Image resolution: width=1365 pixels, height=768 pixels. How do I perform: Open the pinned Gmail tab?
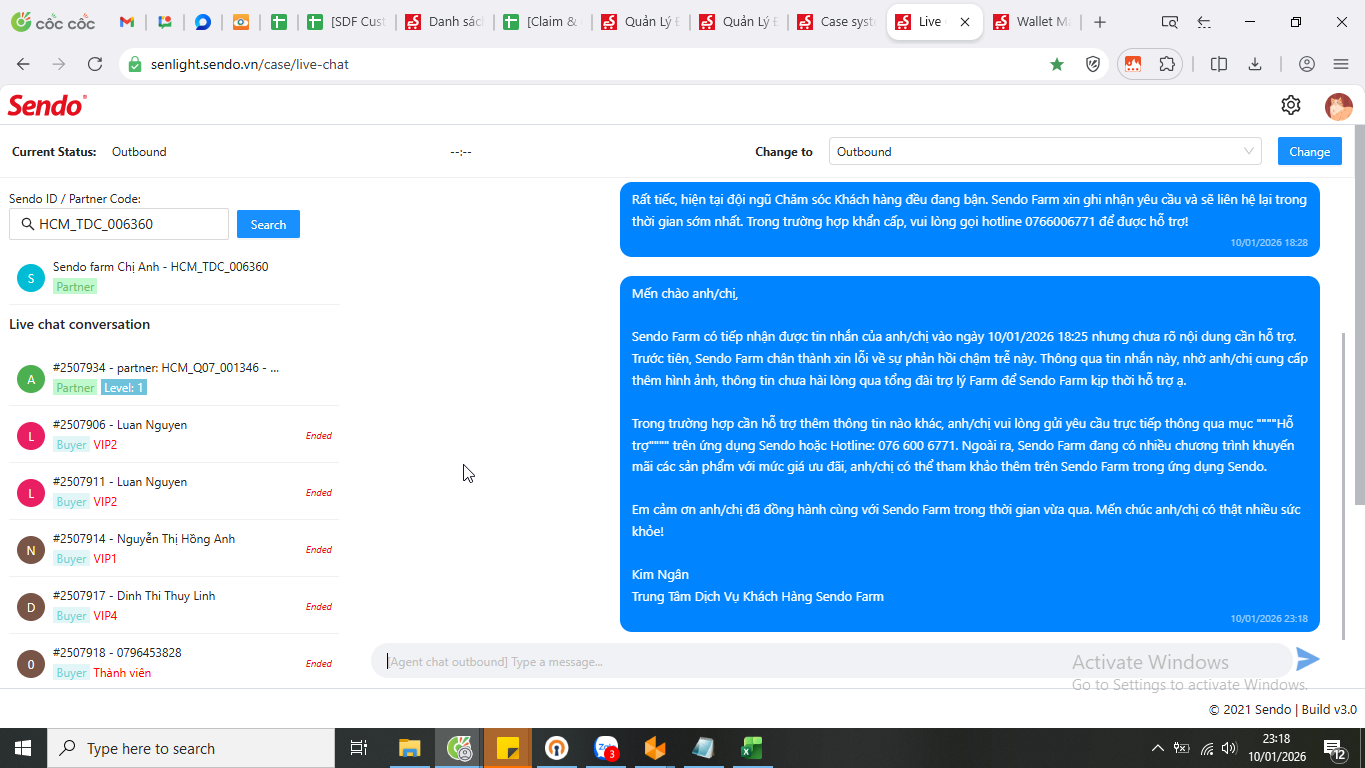click(x=126, y=22)
